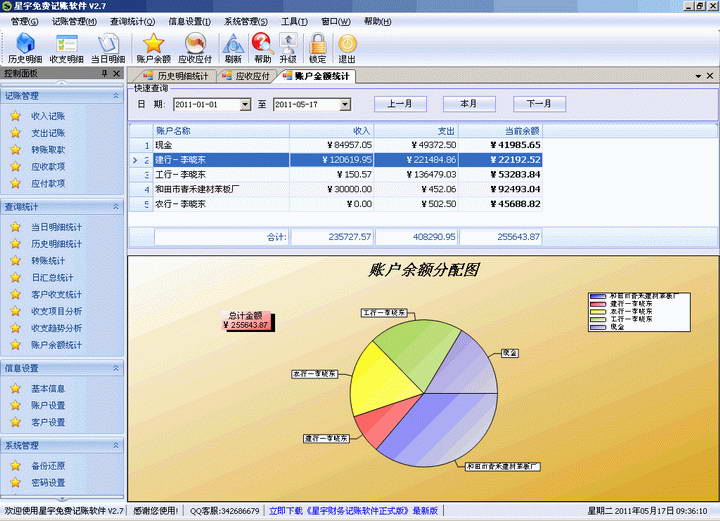Open 收支趋势分析 in control panel
Image resolution: width=720 pixels, height=521 pixels.
point(56,328)
